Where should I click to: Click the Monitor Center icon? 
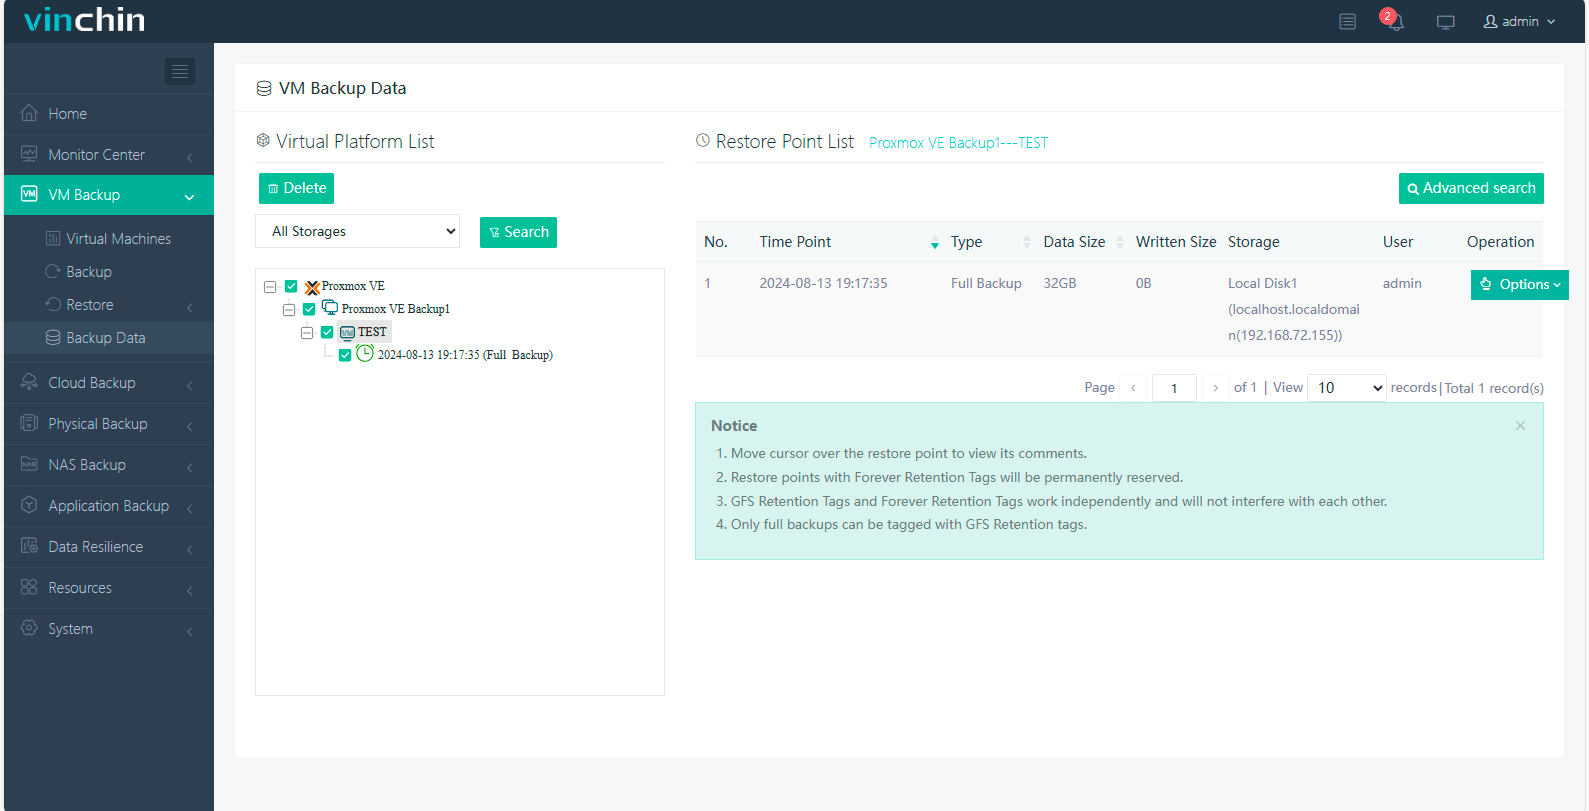point(29,154)
